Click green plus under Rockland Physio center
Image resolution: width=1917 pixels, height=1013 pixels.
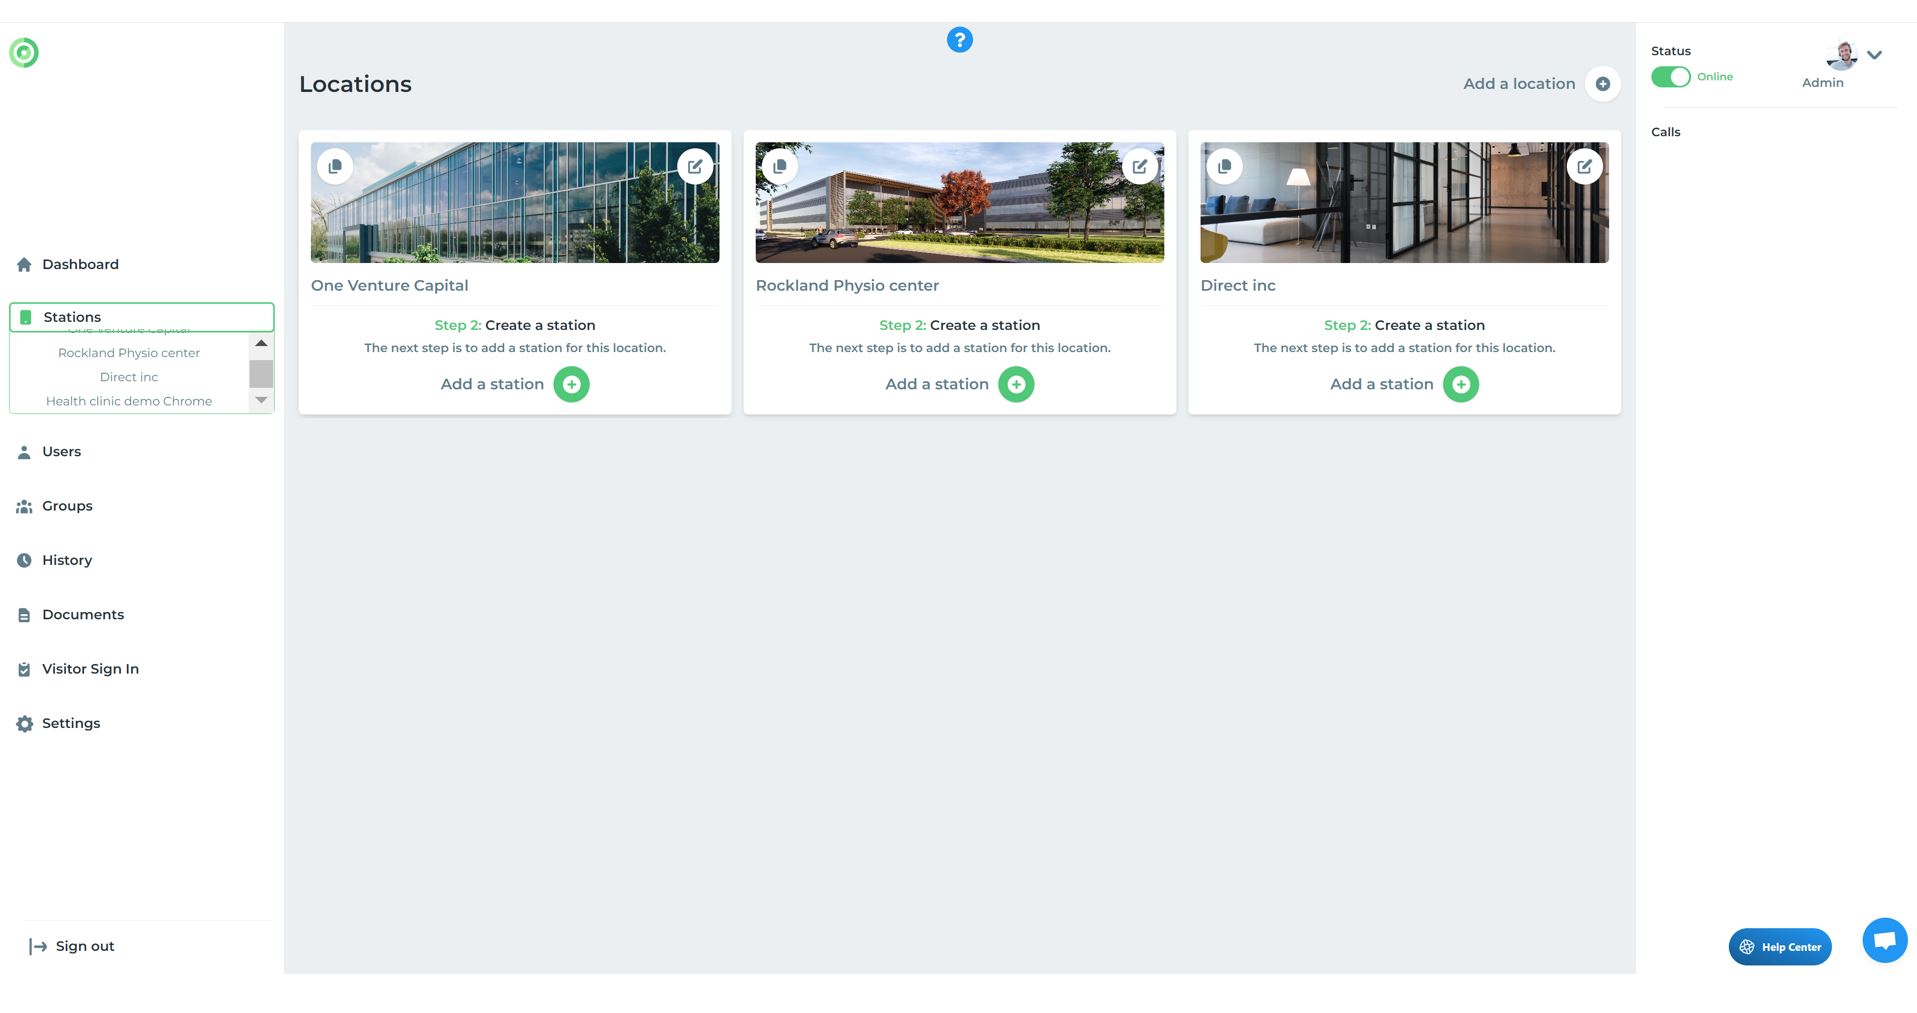pyautogui.click(x=1016, y=384)
